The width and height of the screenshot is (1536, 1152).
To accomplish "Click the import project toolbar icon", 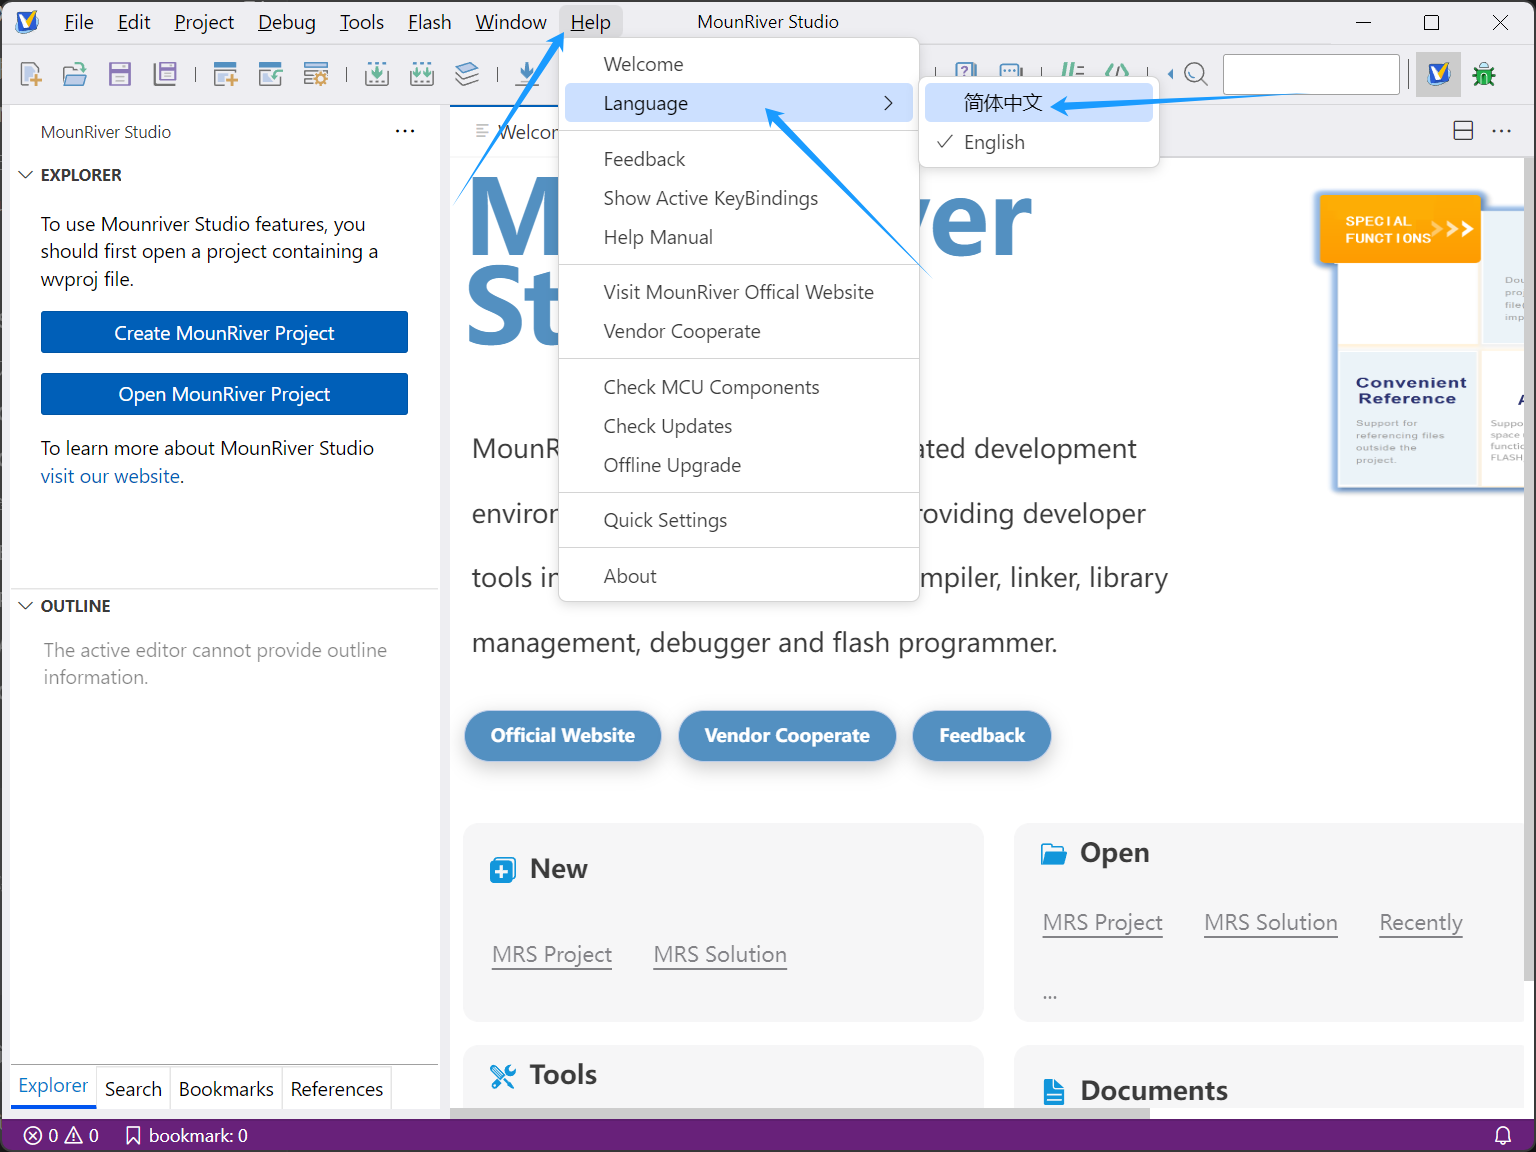I will pyautogui.click(x=271, y=74).
